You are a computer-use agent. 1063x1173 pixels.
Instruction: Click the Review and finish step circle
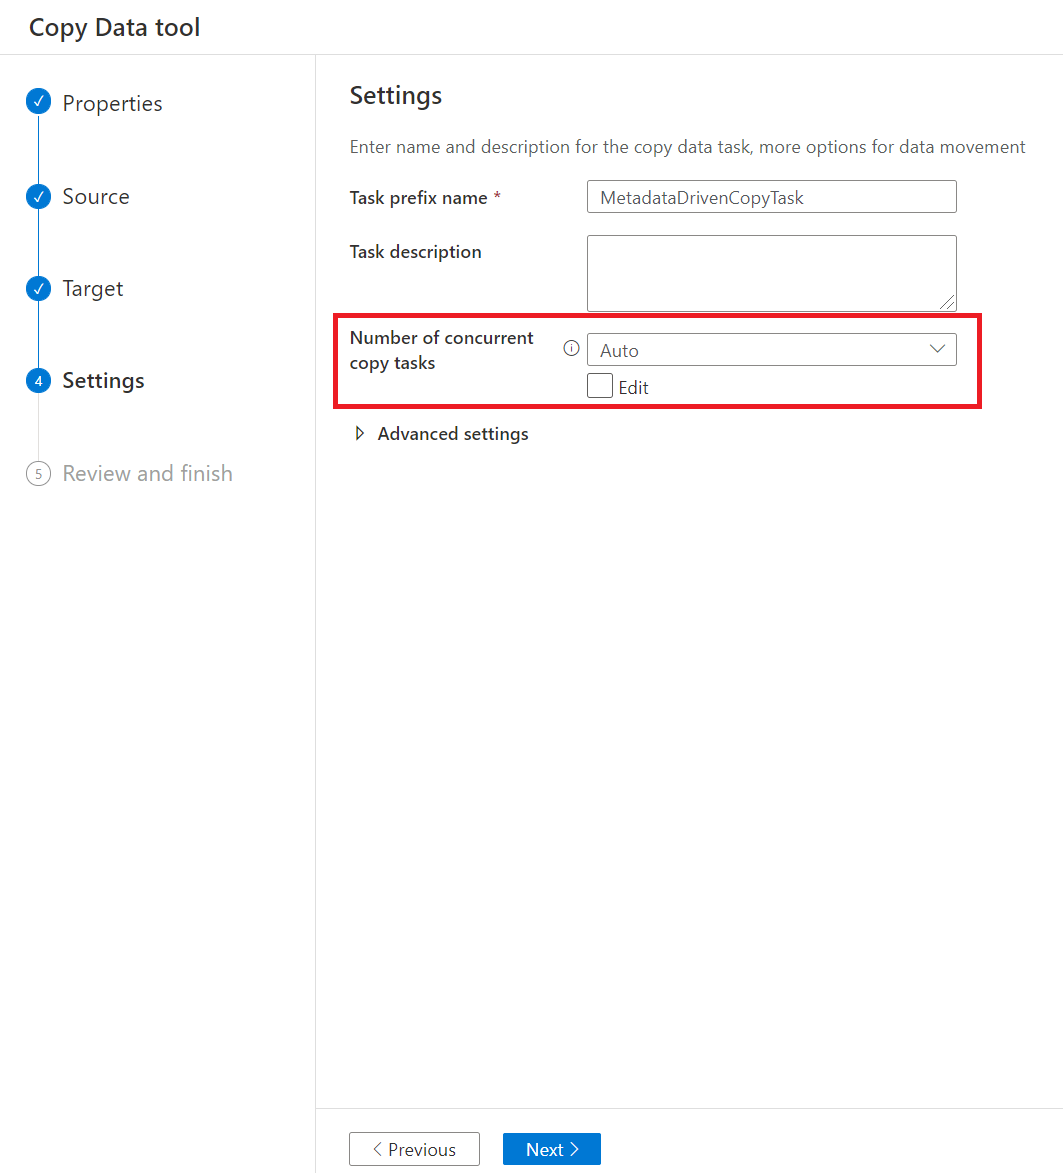(x=37, y=472)
